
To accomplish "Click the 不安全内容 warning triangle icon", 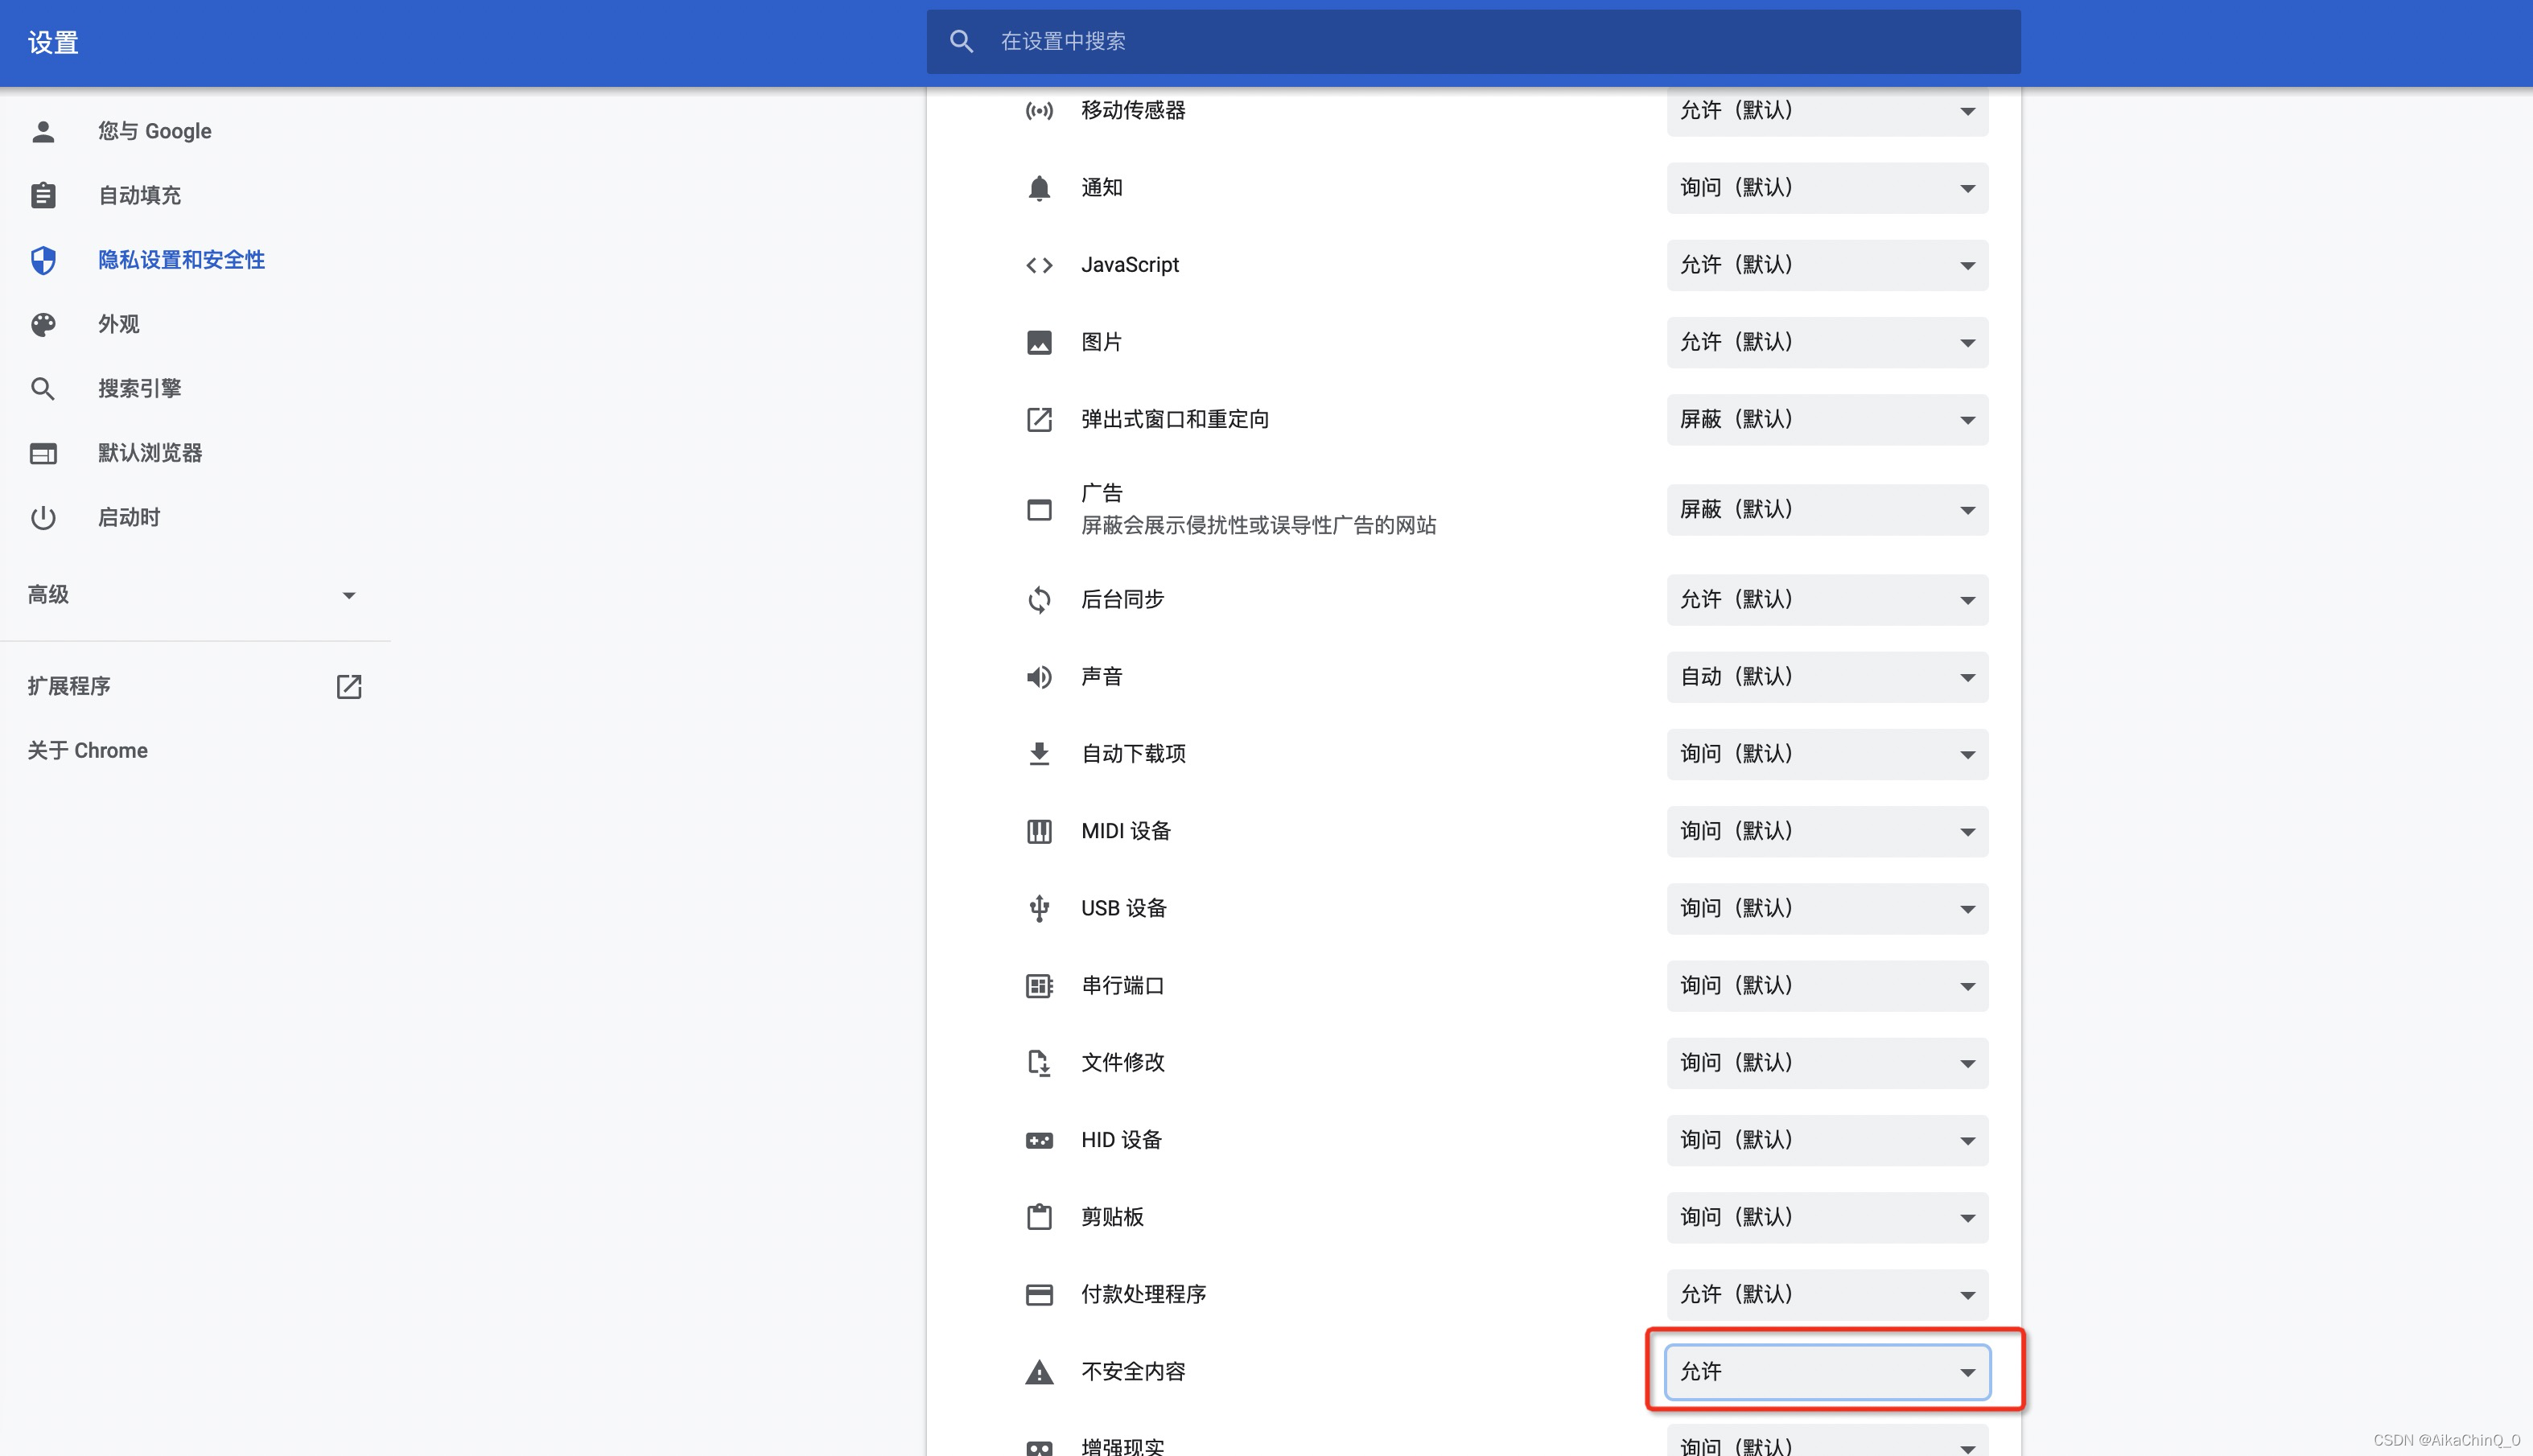I will pyautogui.click(x=1039, y=1372).
